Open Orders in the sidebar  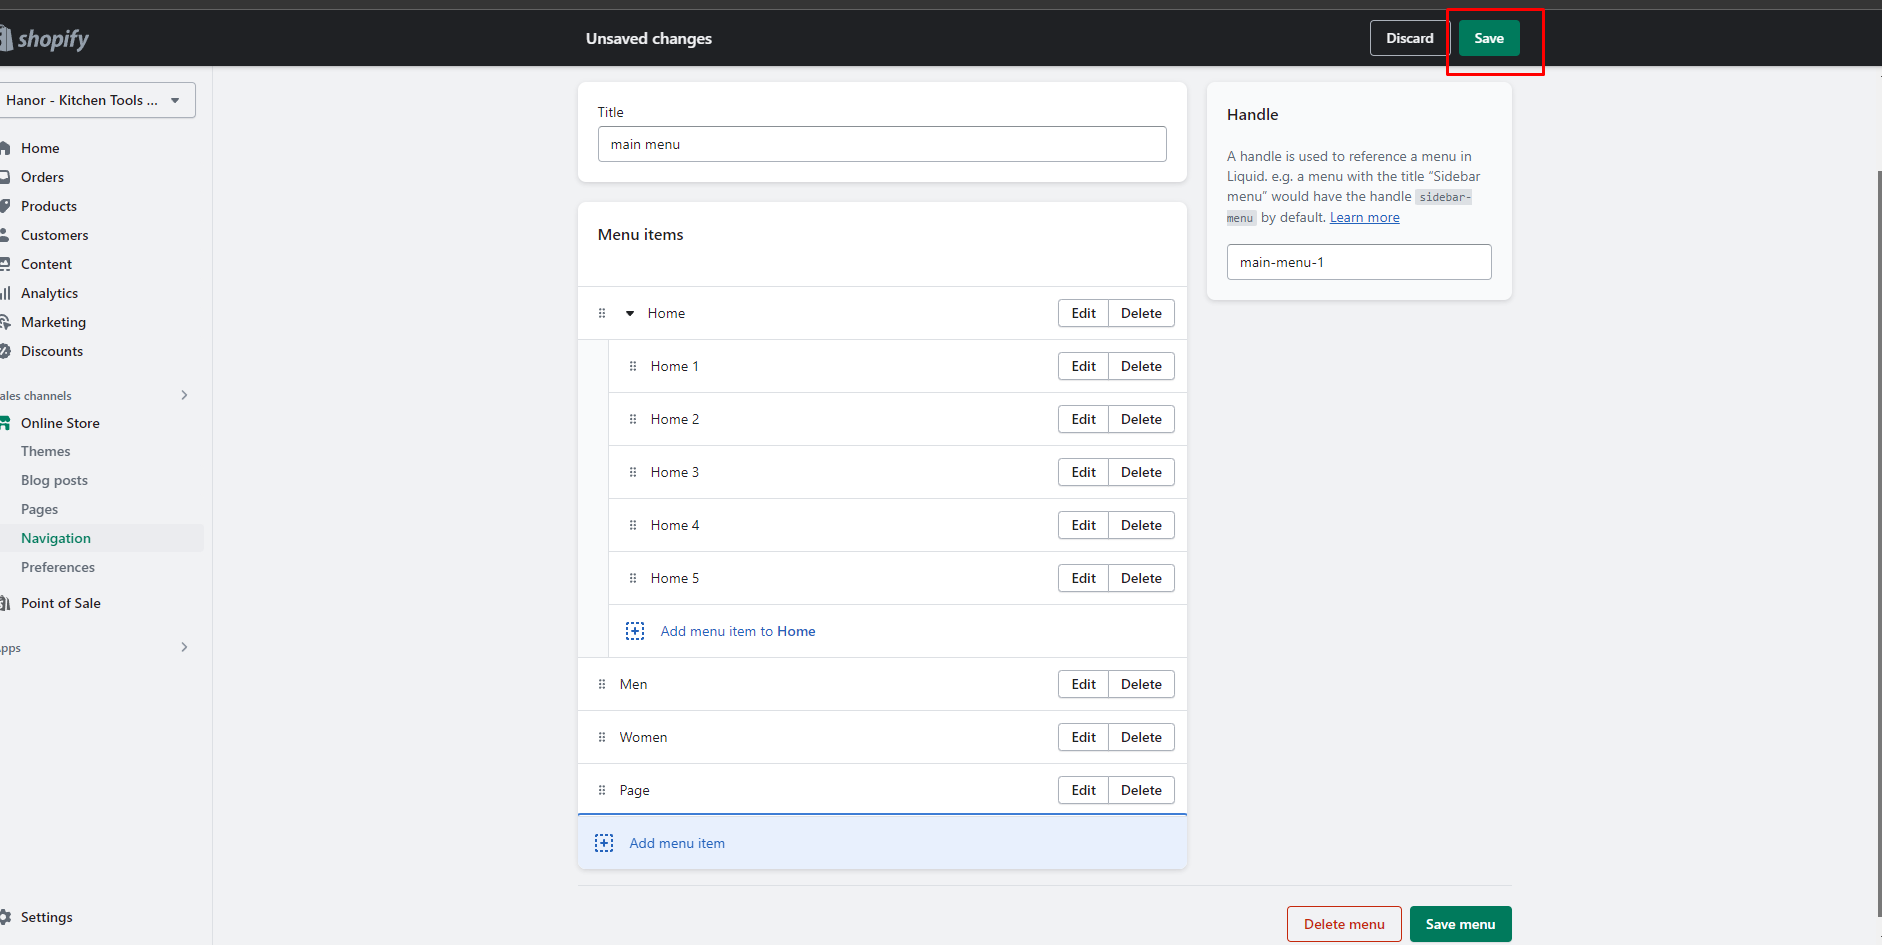pos(42,177)
